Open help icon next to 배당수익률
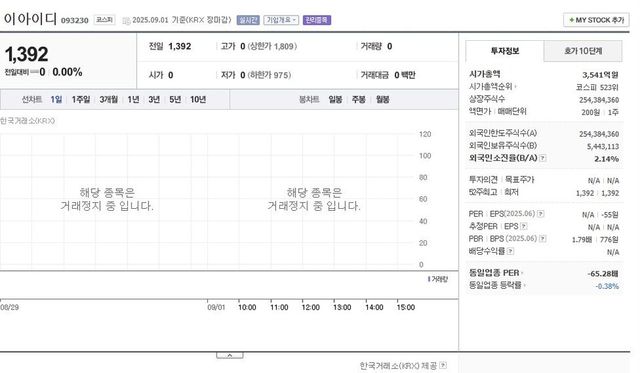This screenshot has width=640, height=373. click(511, 251)
